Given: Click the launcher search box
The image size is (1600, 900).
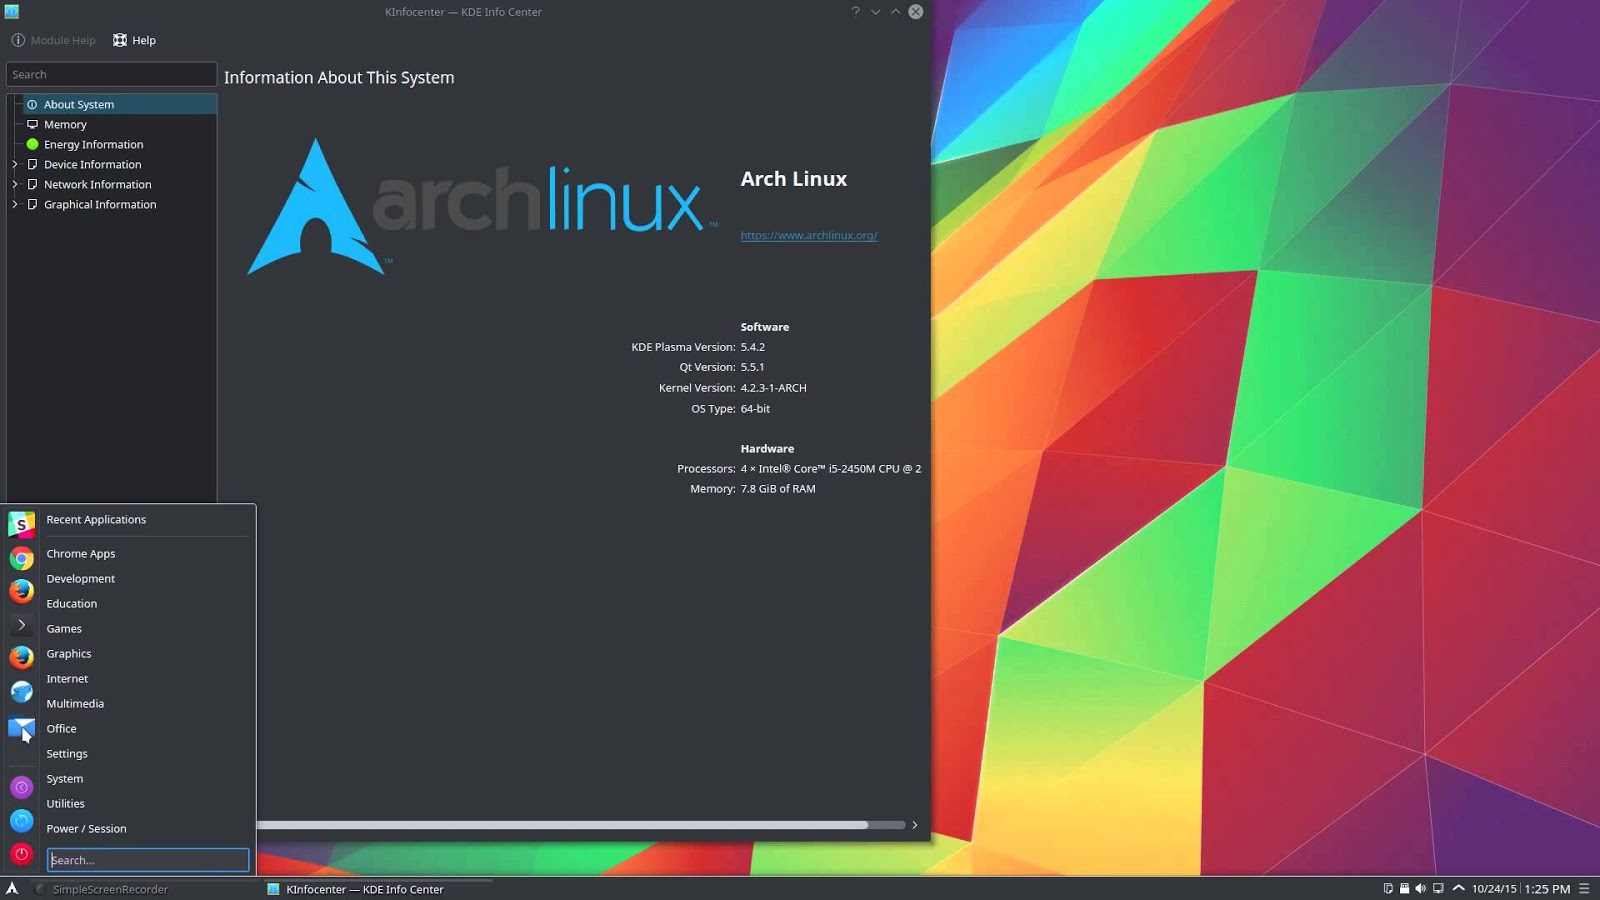Looking at the screenshot, I should click(148, 860).
